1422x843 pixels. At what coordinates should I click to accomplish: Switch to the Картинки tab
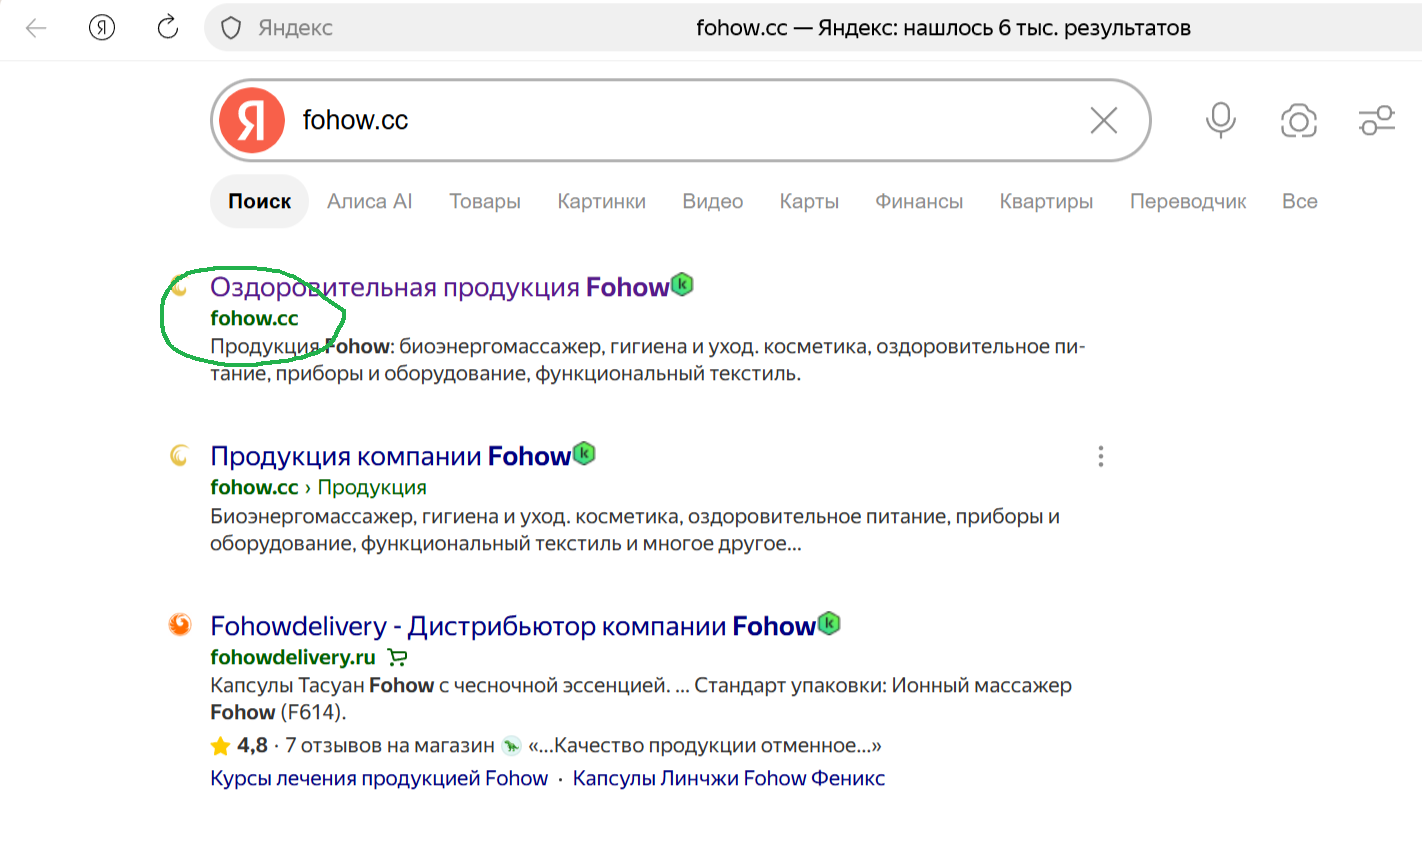[x=601, y=201]
